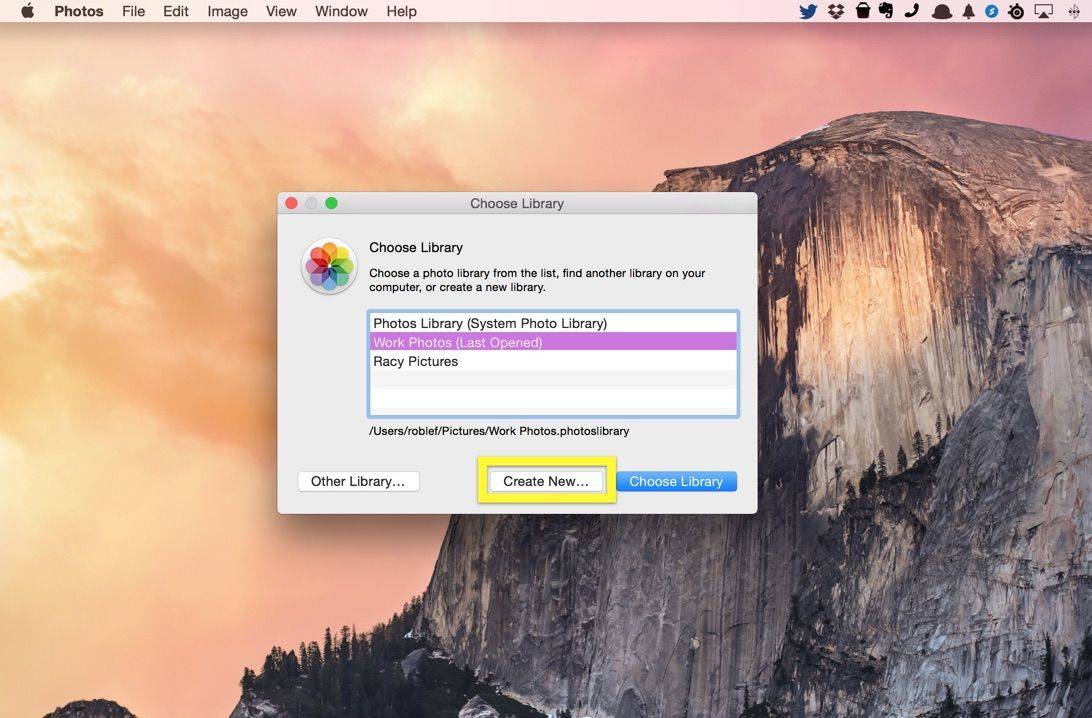Open the Help menu

point(401,11)
